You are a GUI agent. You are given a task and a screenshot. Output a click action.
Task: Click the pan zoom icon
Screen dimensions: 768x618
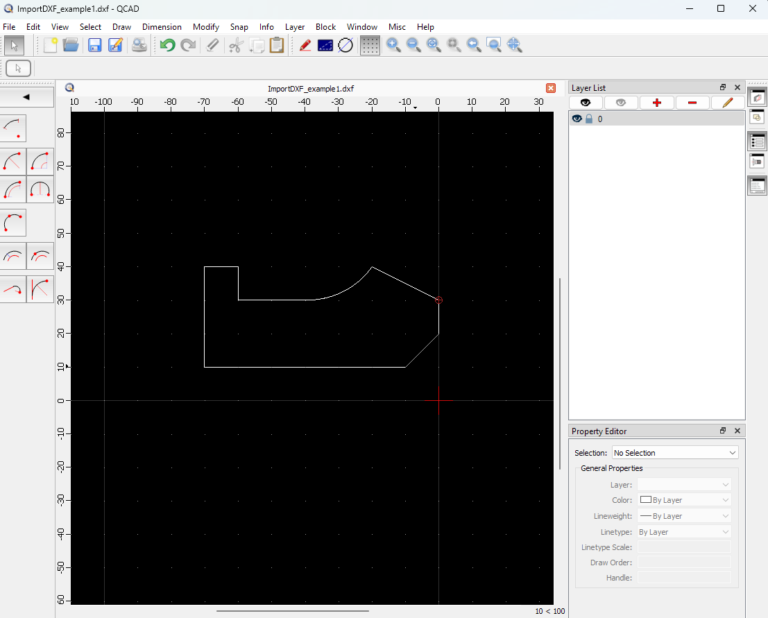pyautogui.click(x=514, y=45)
